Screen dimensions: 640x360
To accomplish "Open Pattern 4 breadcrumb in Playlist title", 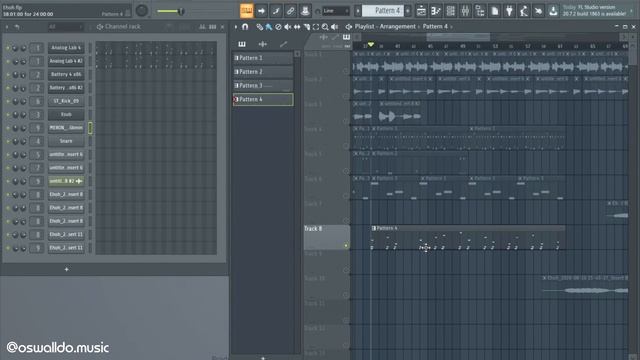I will tap(435, 27).
